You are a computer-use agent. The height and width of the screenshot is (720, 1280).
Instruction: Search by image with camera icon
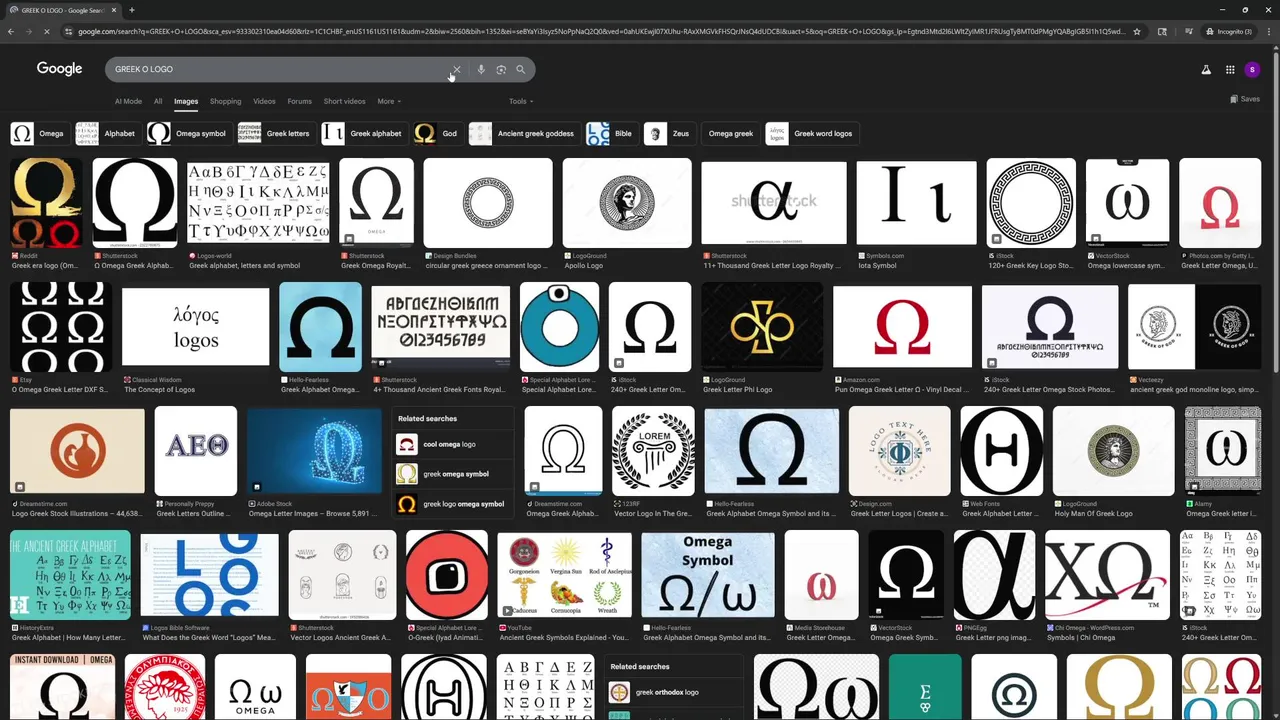click(x=501, y=70)
